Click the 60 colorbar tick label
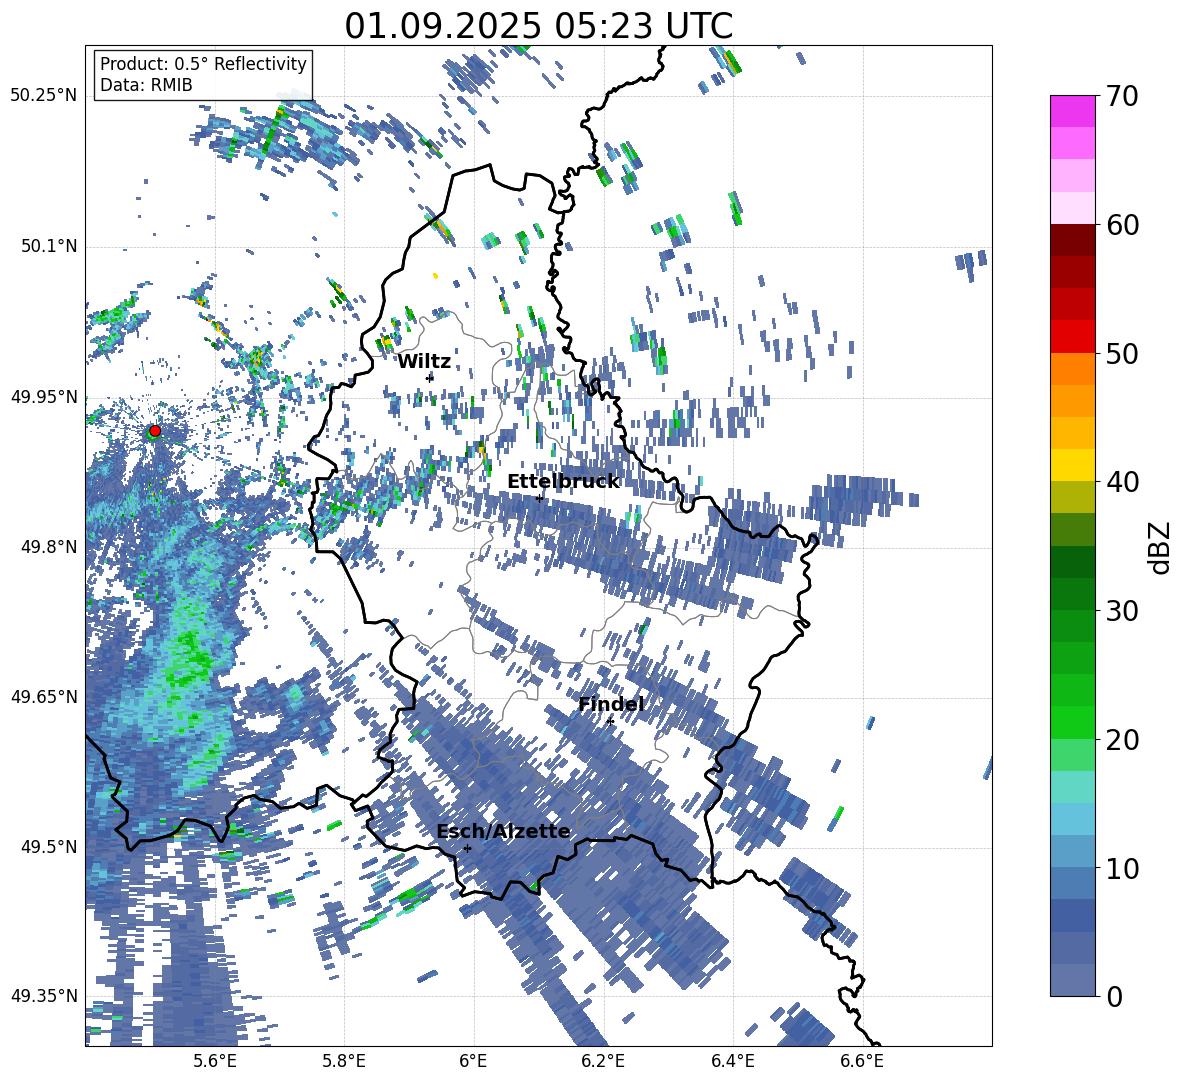This screenshot has height=1081, width=1184. (1123, 226)
